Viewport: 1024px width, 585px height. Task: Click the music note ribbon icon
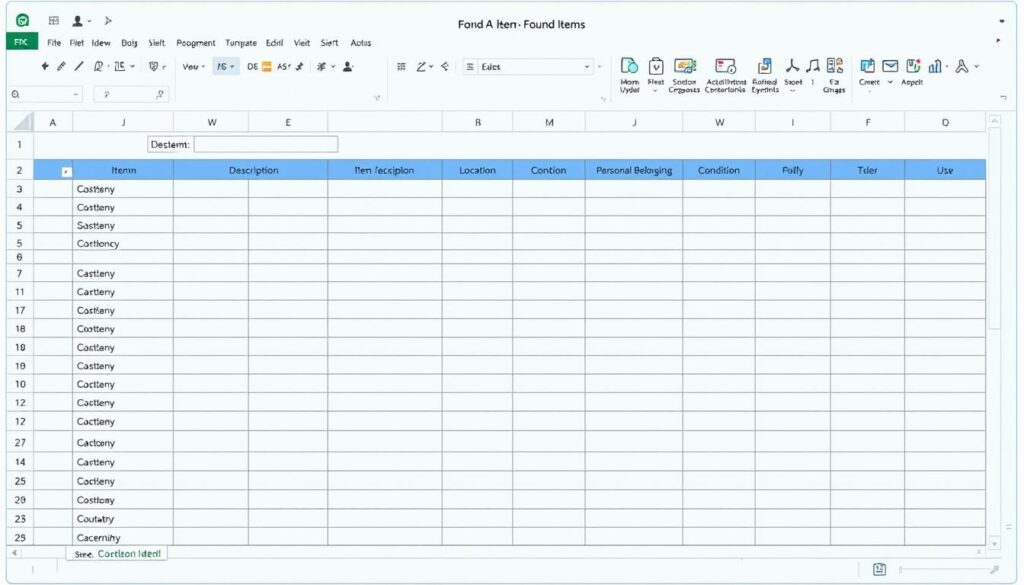click(x=812, y=65)
